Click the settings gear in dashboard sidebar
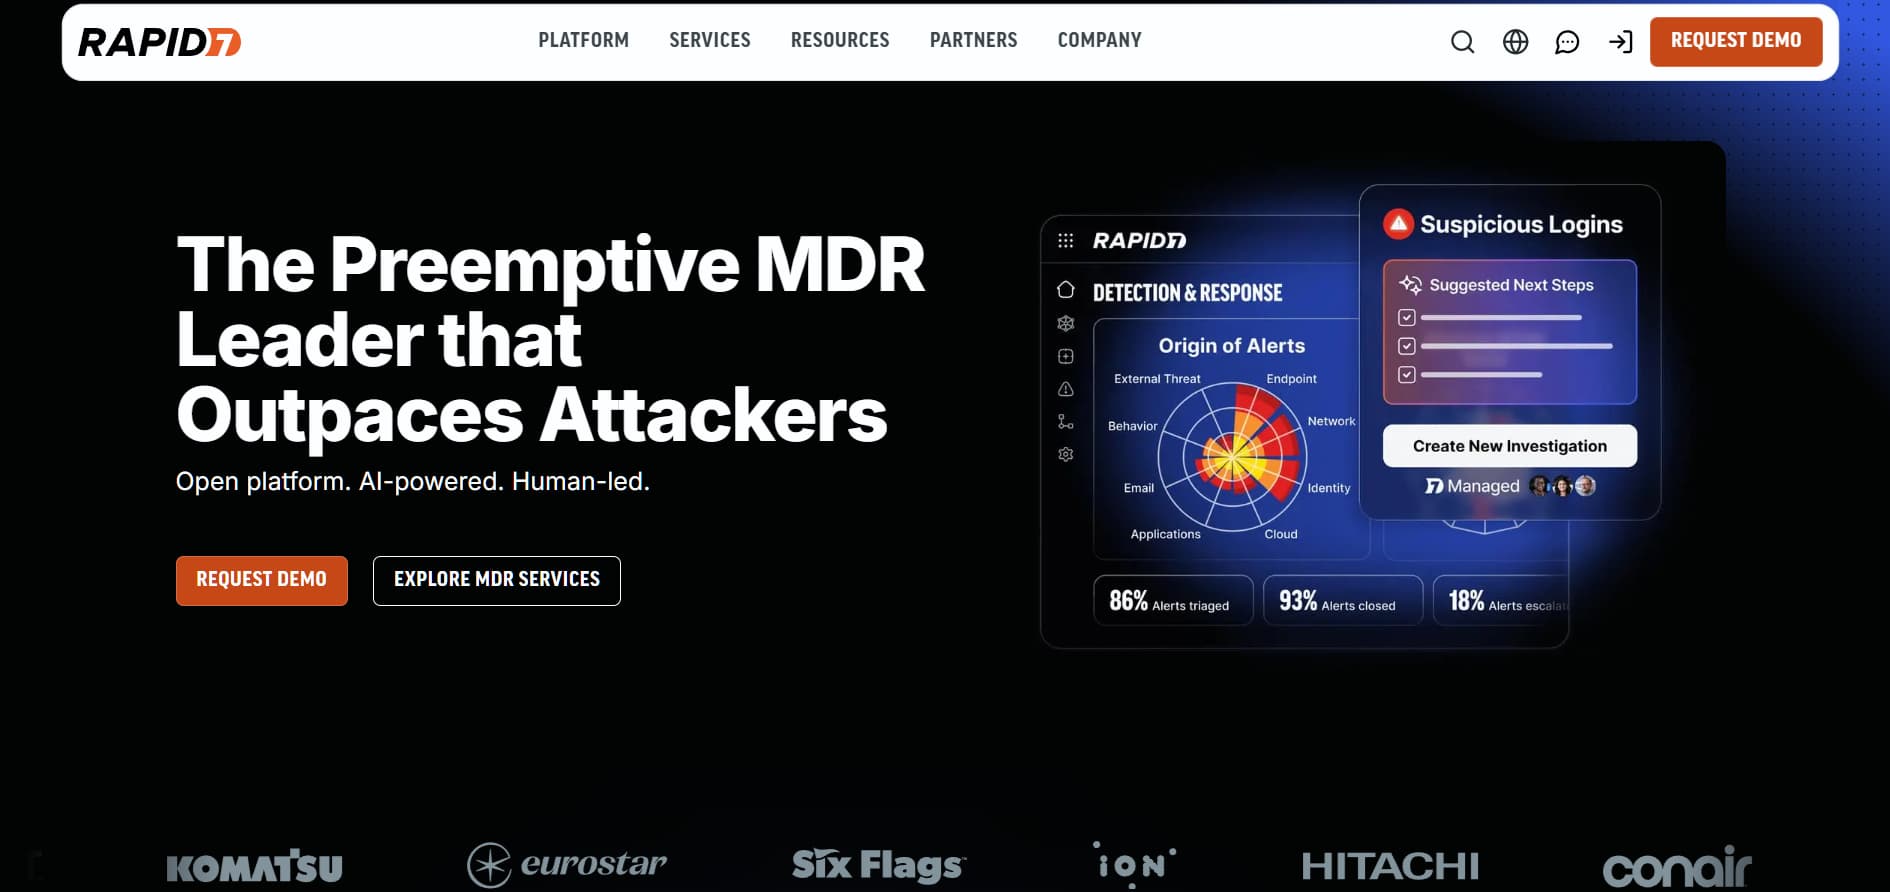1890x892 pixels. tap(1066, 454)
